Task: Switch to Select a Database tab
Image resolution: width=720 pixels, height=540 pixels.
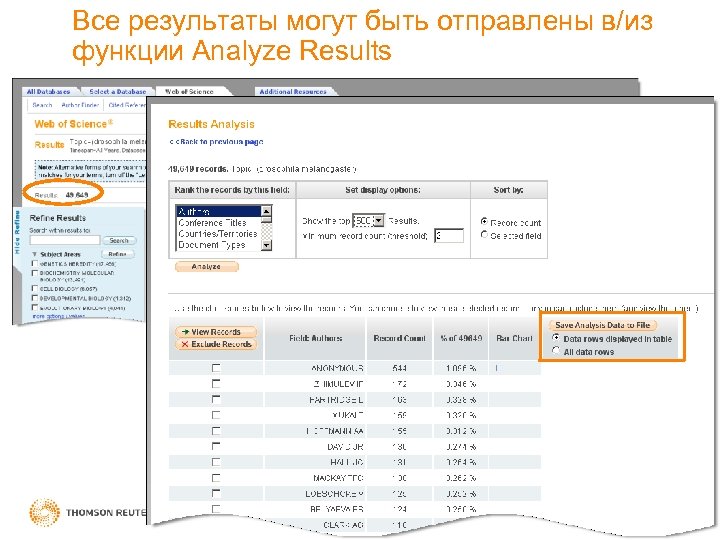Action: (118, 91)
